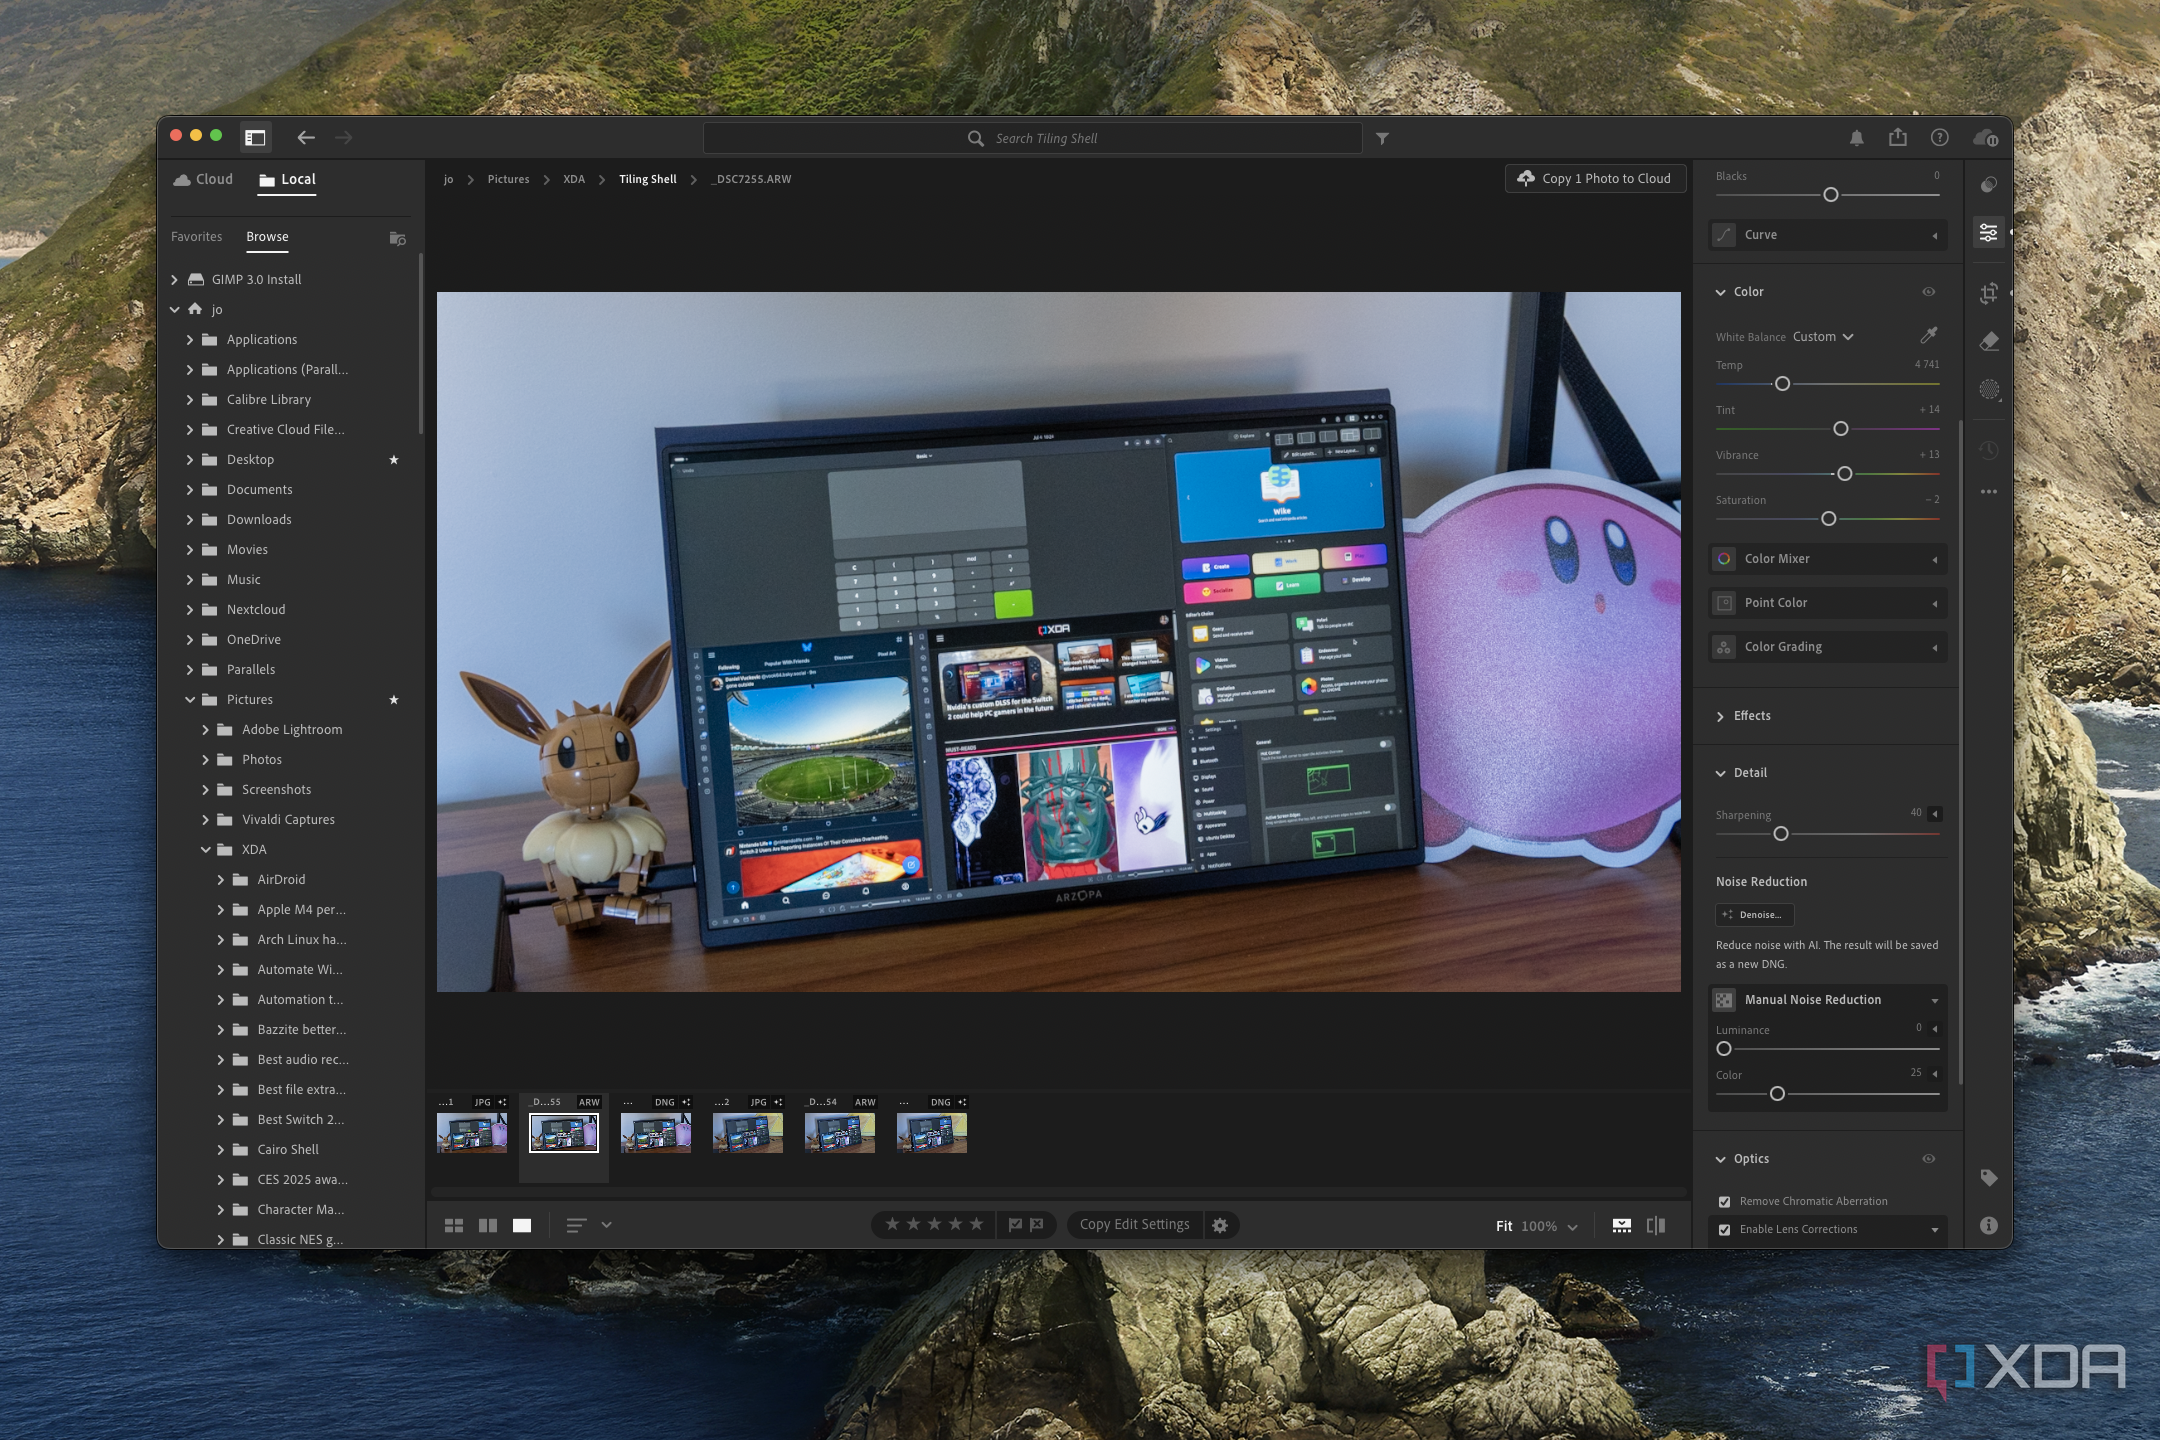Select the Healing eraser tool
The width and height of the screenshot is (2160, 1440).
coord(1988,342)
